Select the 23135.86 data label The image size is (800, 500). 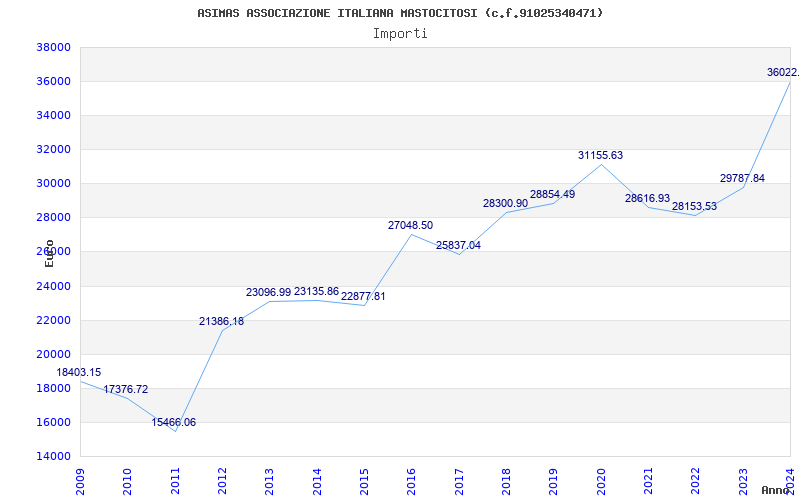coord(316,292)
